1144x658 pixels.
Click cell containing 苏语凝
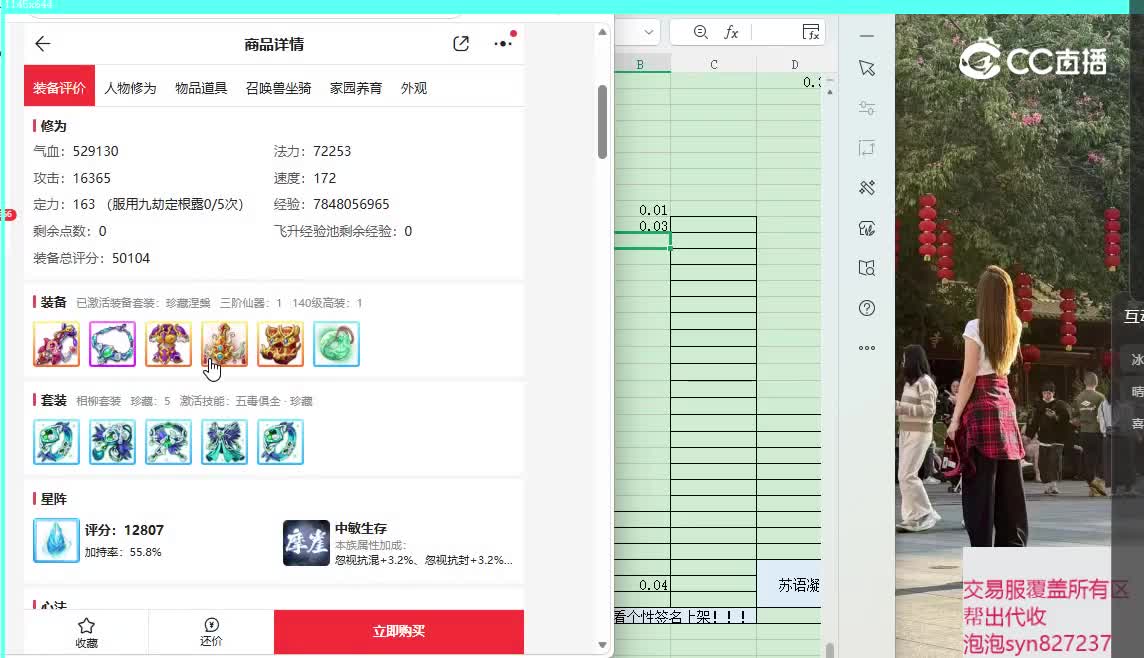coord(789,584)
